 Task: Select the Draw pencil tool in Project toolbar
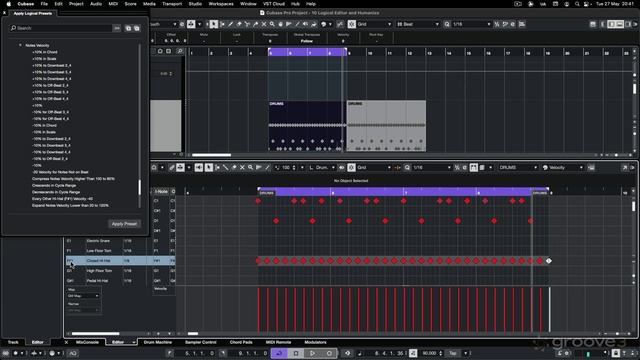pyautogui.click(x=231, y=24)
